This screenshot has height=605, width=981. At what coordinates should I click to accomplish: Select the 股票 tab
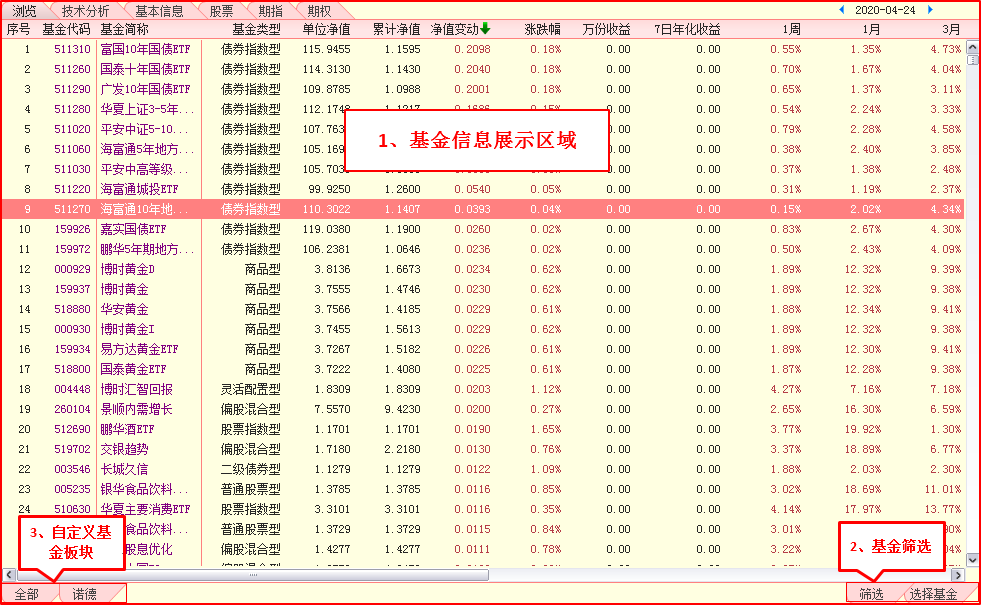point(221,10)
